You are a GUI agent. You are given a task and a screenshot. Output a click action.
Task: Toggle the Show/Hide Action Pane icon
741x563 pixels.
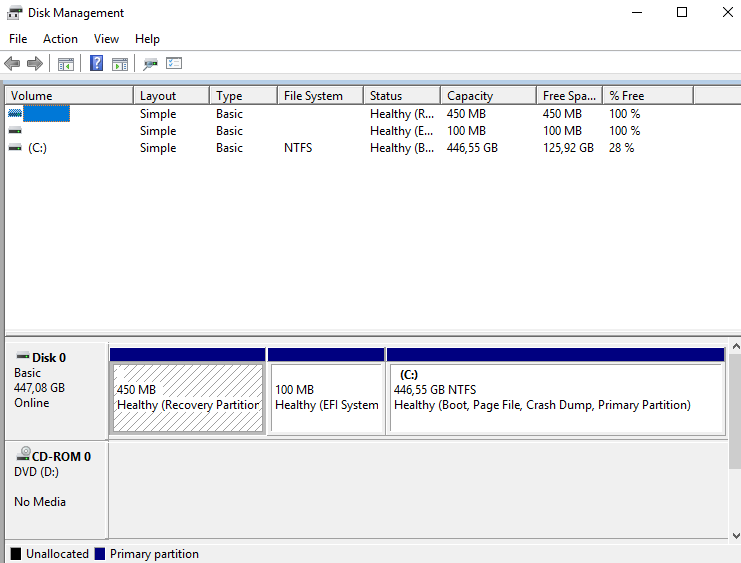(x=120, y=64)
